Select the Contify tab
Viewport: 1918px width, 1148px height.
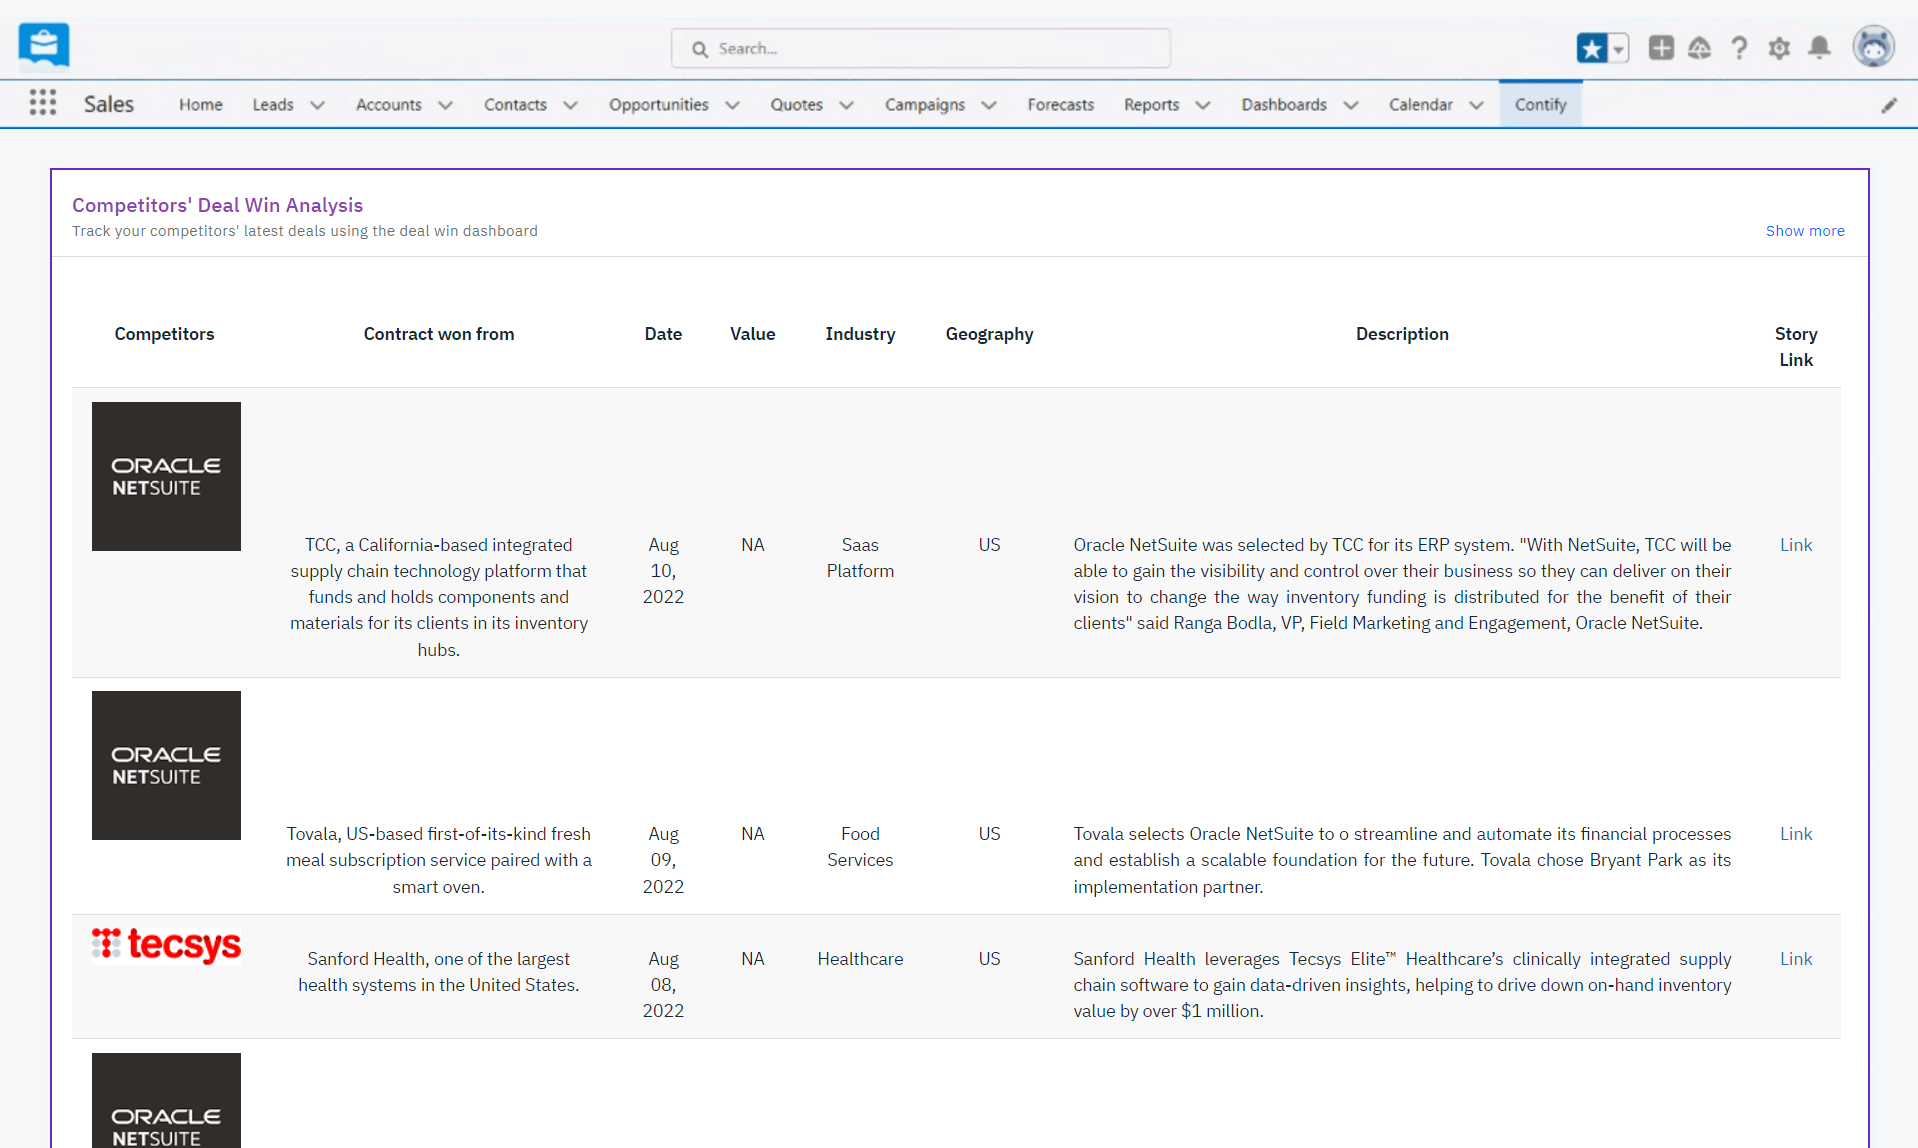click(1540, 104)
